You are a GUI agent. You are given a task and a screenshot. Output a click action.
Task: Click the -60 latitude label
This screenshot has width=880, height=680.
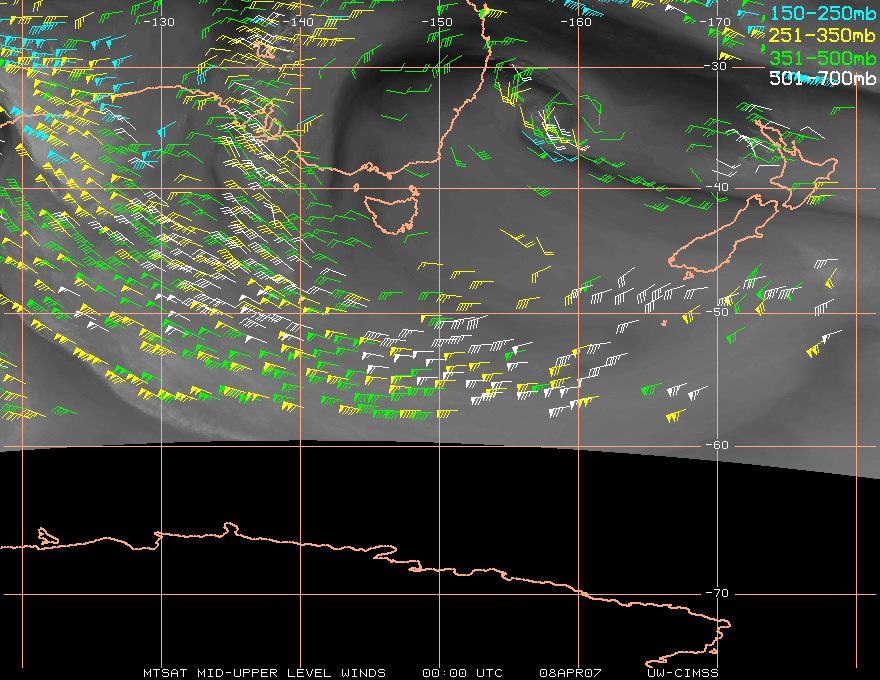coord(717,445)
